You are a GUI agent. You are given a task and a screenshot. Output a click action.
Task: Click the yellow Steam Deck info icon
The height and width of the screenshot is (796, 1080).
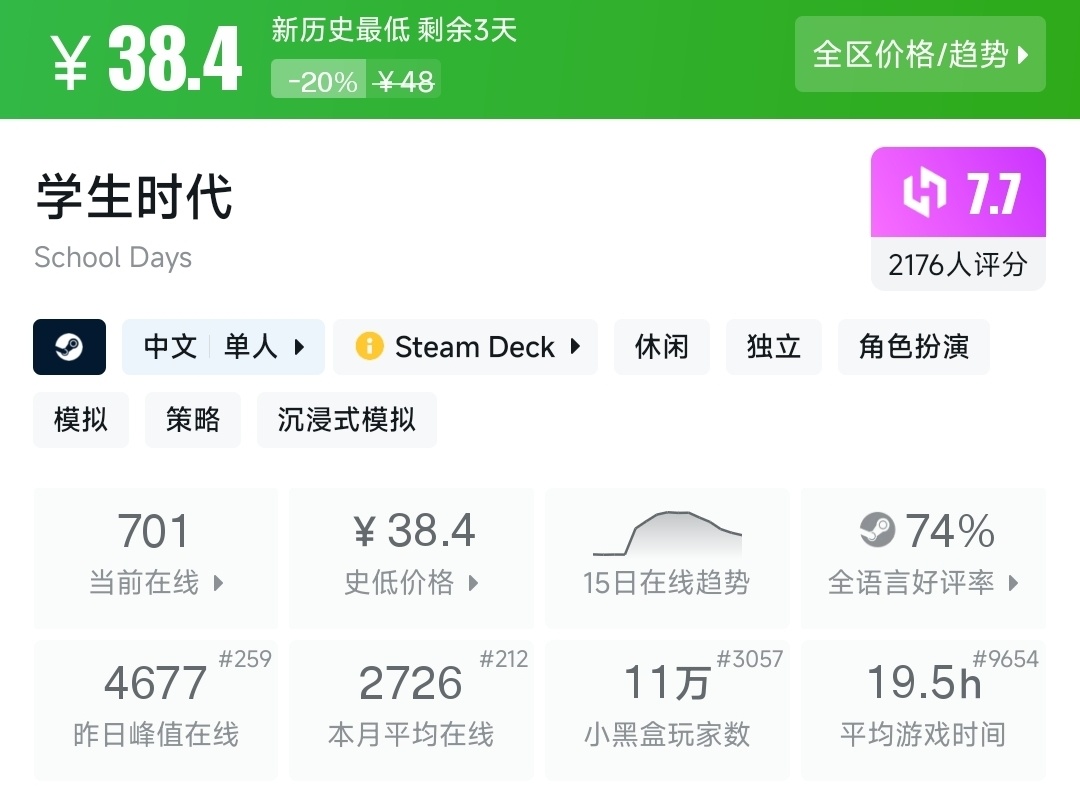click(369, 347)
